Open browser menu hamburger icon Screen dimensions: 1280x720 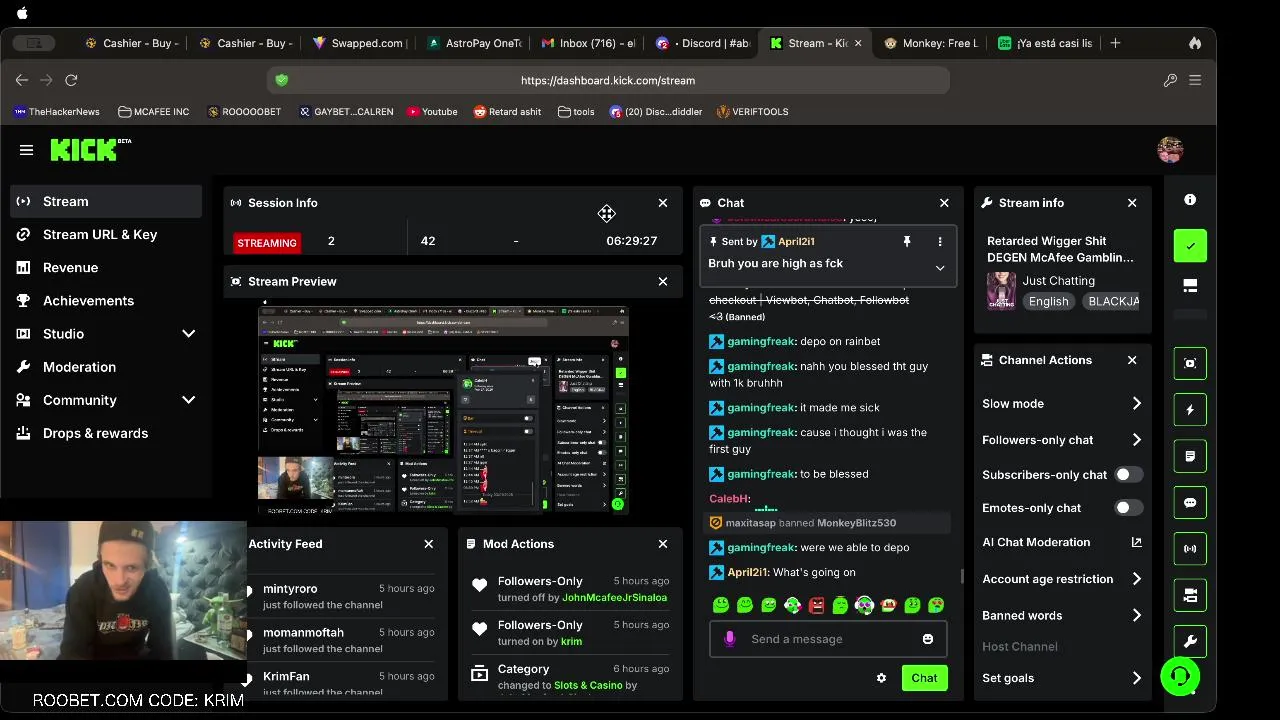[1195, 80]
